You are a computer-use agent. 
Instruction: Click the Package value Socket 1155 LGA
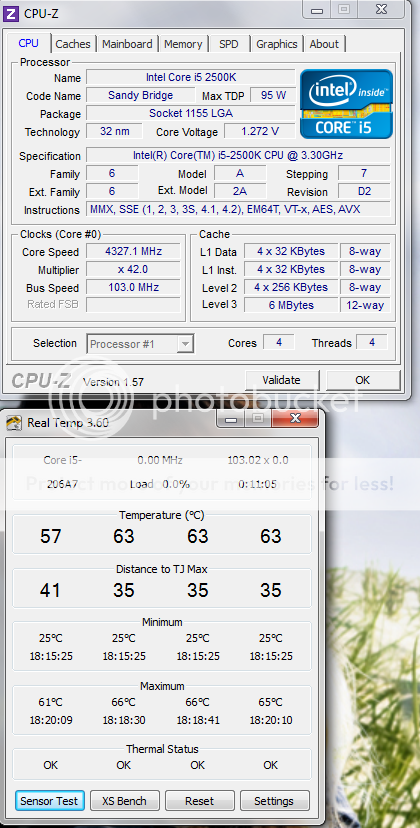[x=191, y=113]
